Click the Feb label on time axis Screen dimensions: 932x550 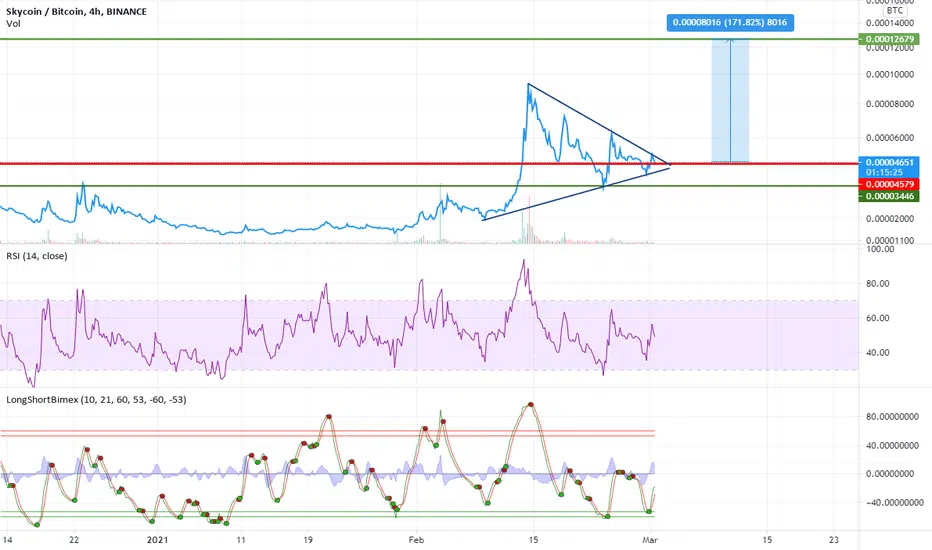(416, 540)
